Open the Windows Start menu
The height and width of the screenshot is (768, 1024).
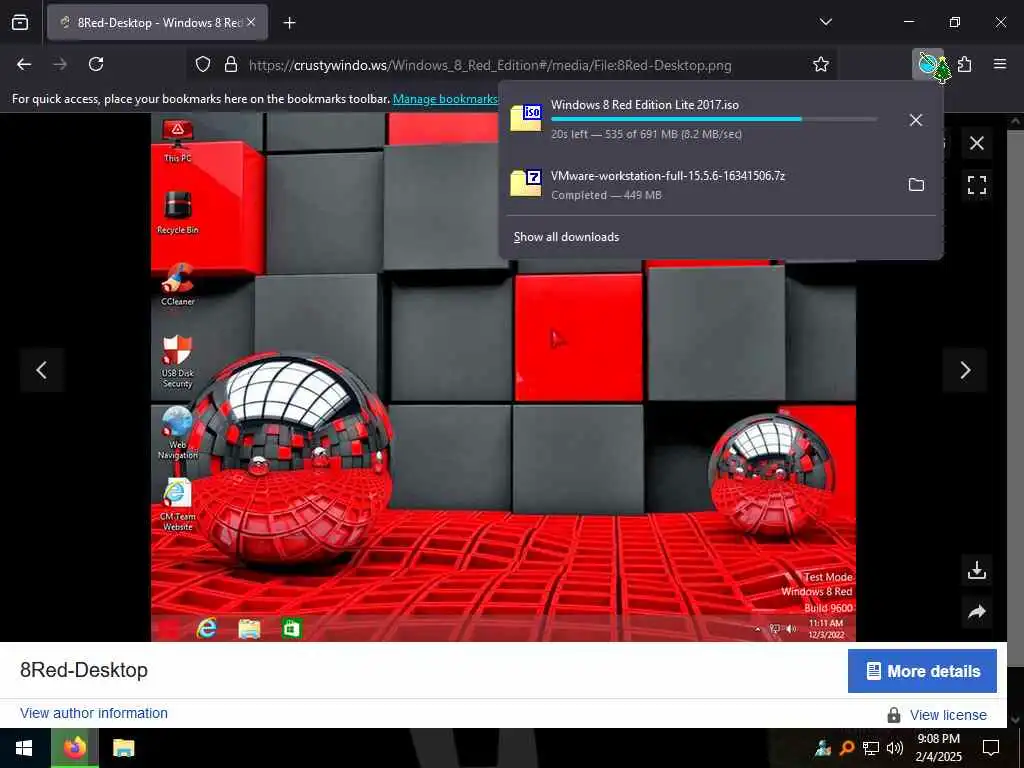(x=25, y=748)
